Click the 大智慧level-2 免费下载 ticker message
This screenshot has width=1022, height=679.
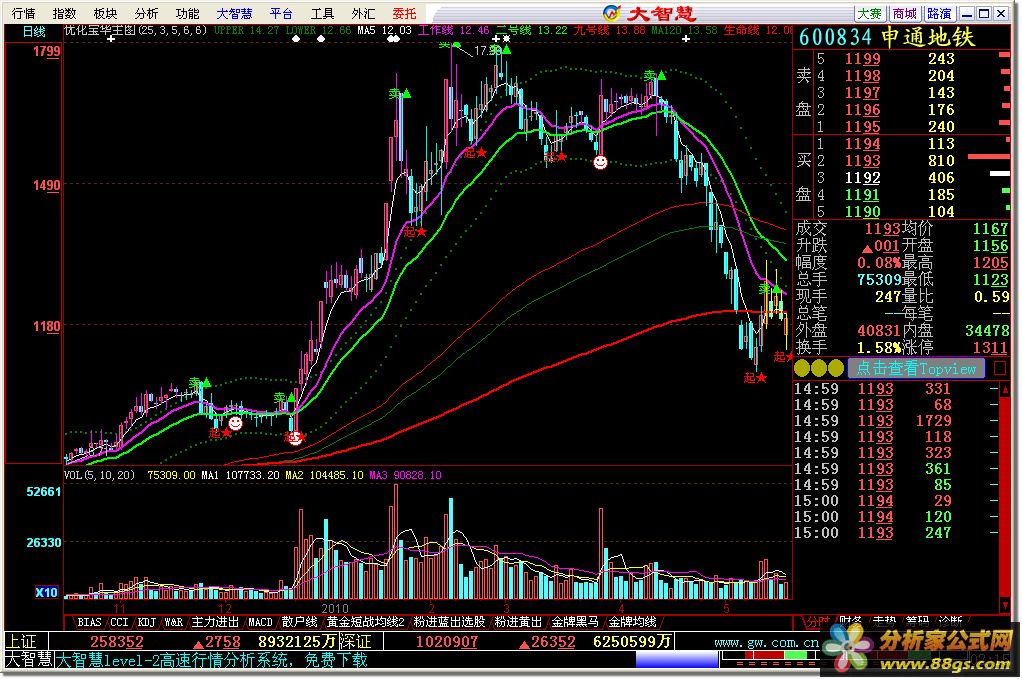tap(212, 660)
